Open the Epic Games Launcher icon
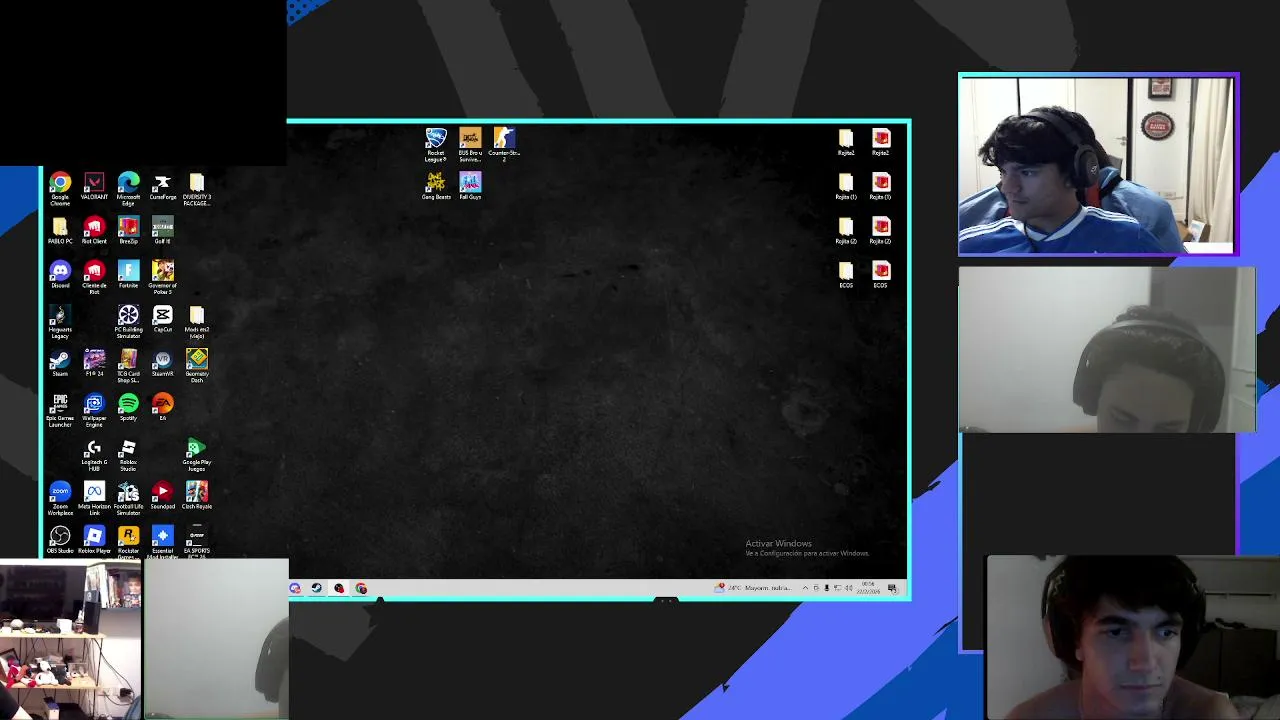Viewport: 1280px width, 720px height. pos(60,410)
